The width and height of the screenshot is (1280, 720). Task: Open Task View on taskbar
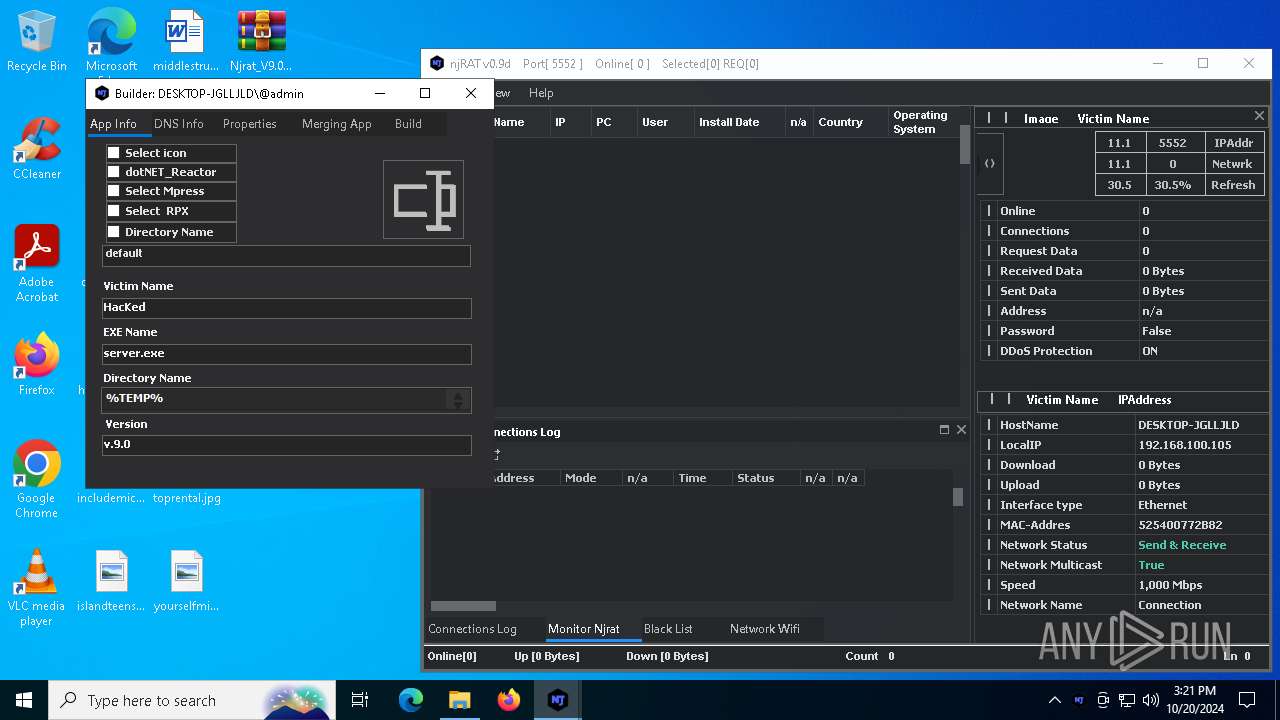pyautogui.click(x=360, y=700)
